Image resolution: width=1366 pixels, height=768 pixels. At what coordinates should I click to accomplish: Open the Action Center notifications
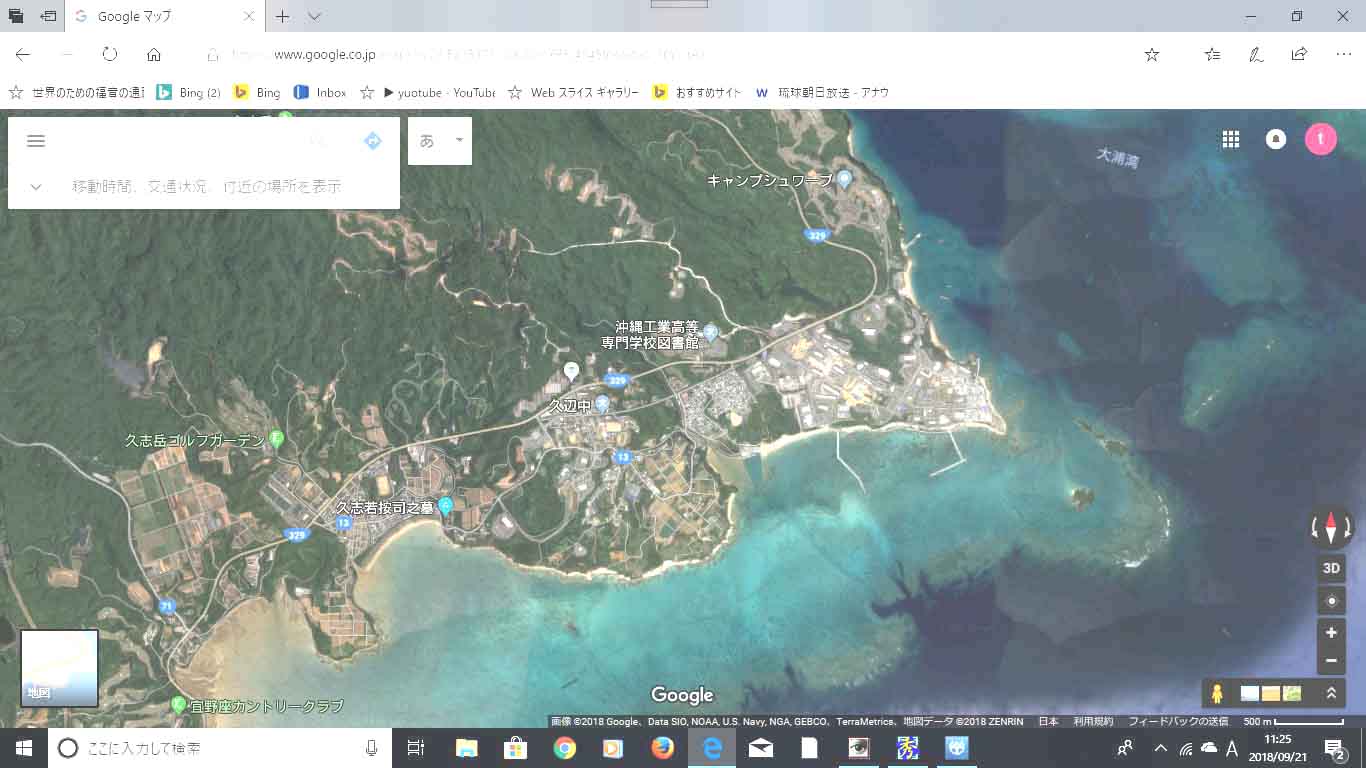pyautogui.click(x=1334, y=747)
